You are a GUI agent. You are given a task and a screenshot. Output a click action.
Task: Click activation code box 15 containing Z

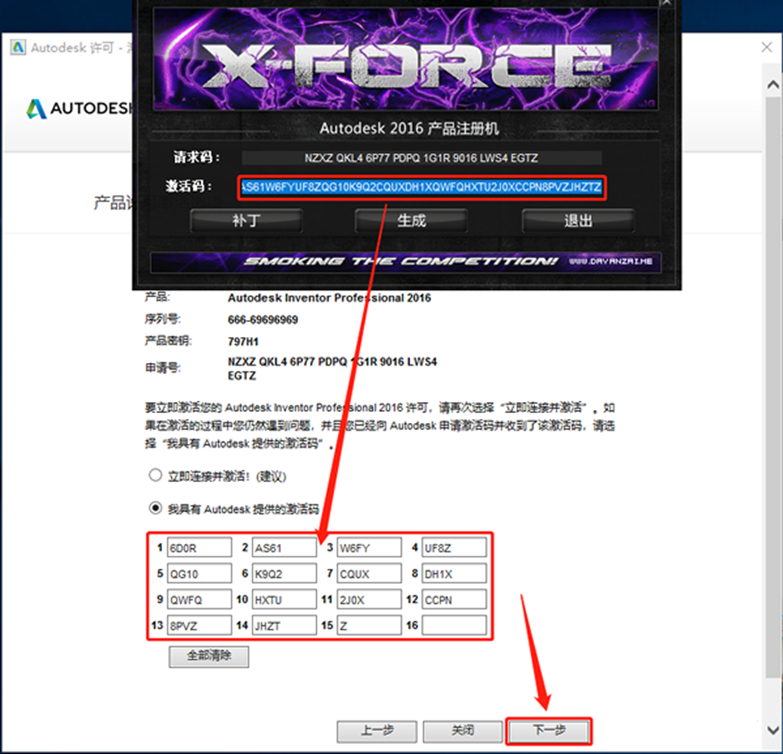pos(369,625)
